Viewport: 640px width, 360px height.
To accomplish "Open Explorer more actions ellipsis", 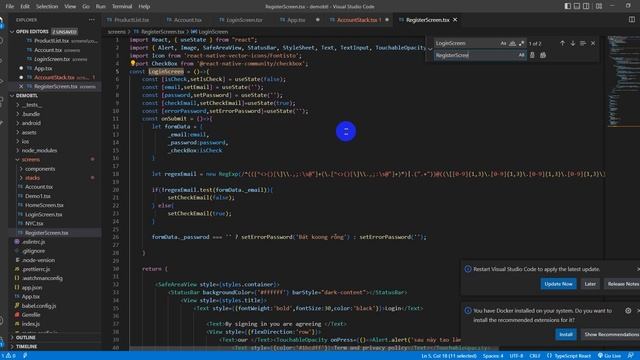I will pyautogui.click(x=91, y=20).
